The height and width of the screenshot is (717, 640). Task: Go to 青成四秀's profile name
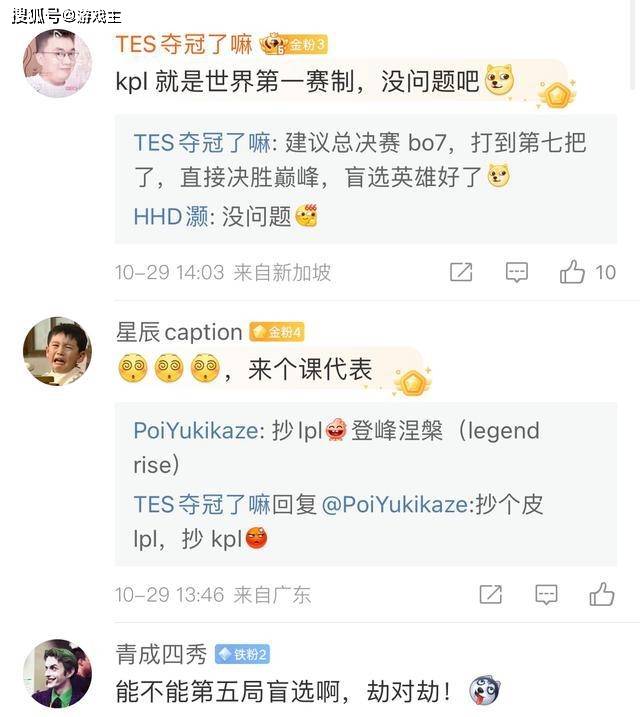161,654
